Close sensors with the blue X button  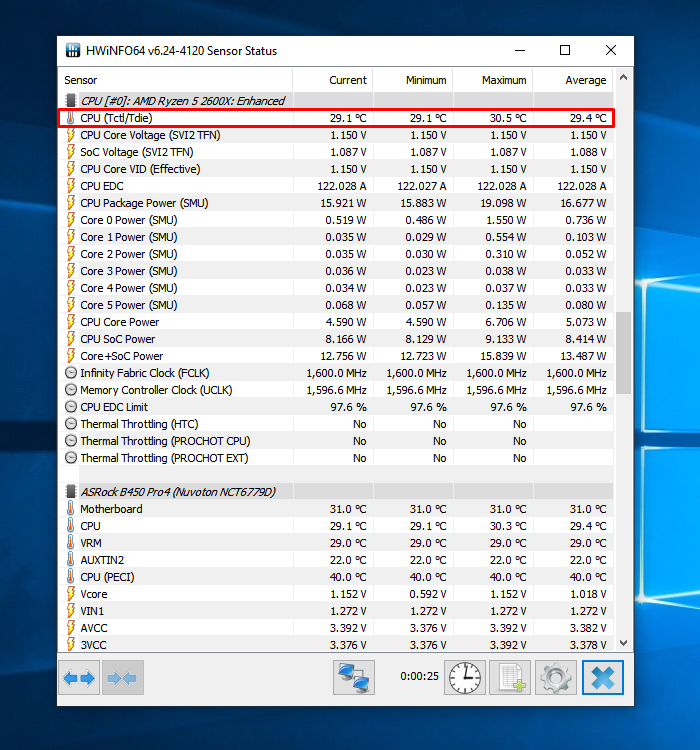602,678
